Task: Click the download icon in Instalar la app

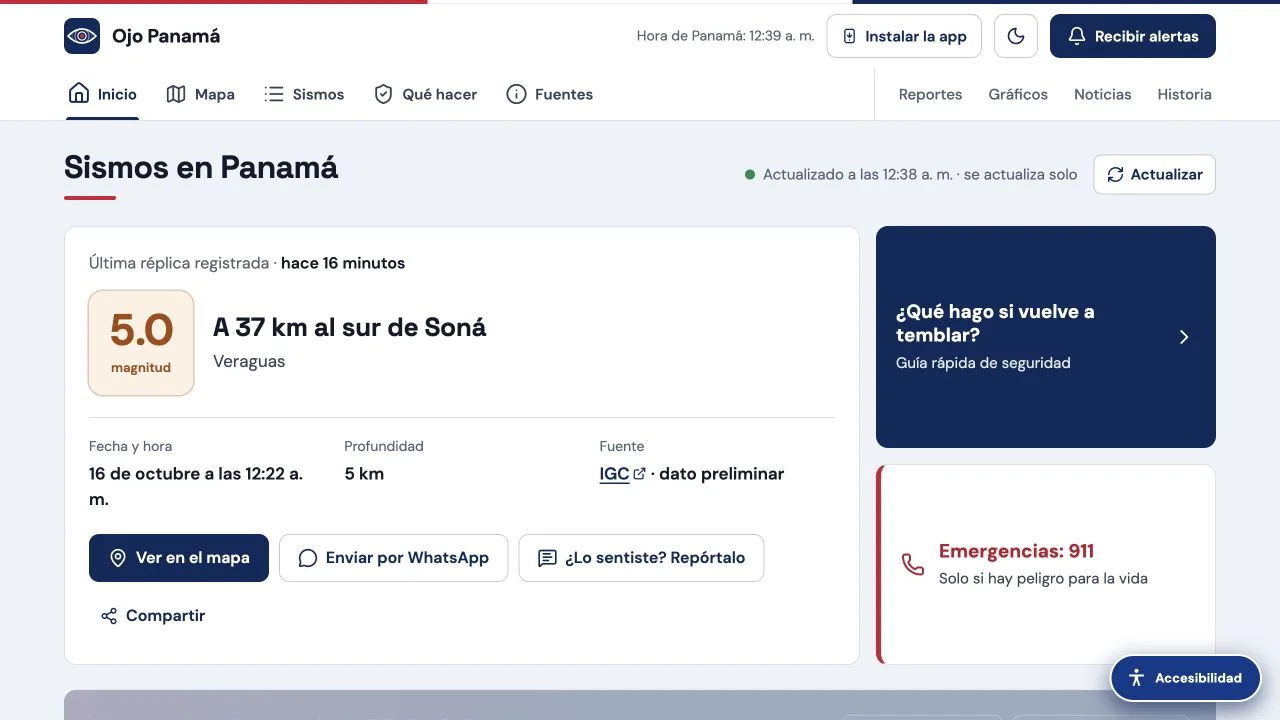Action: coord(850,36)
